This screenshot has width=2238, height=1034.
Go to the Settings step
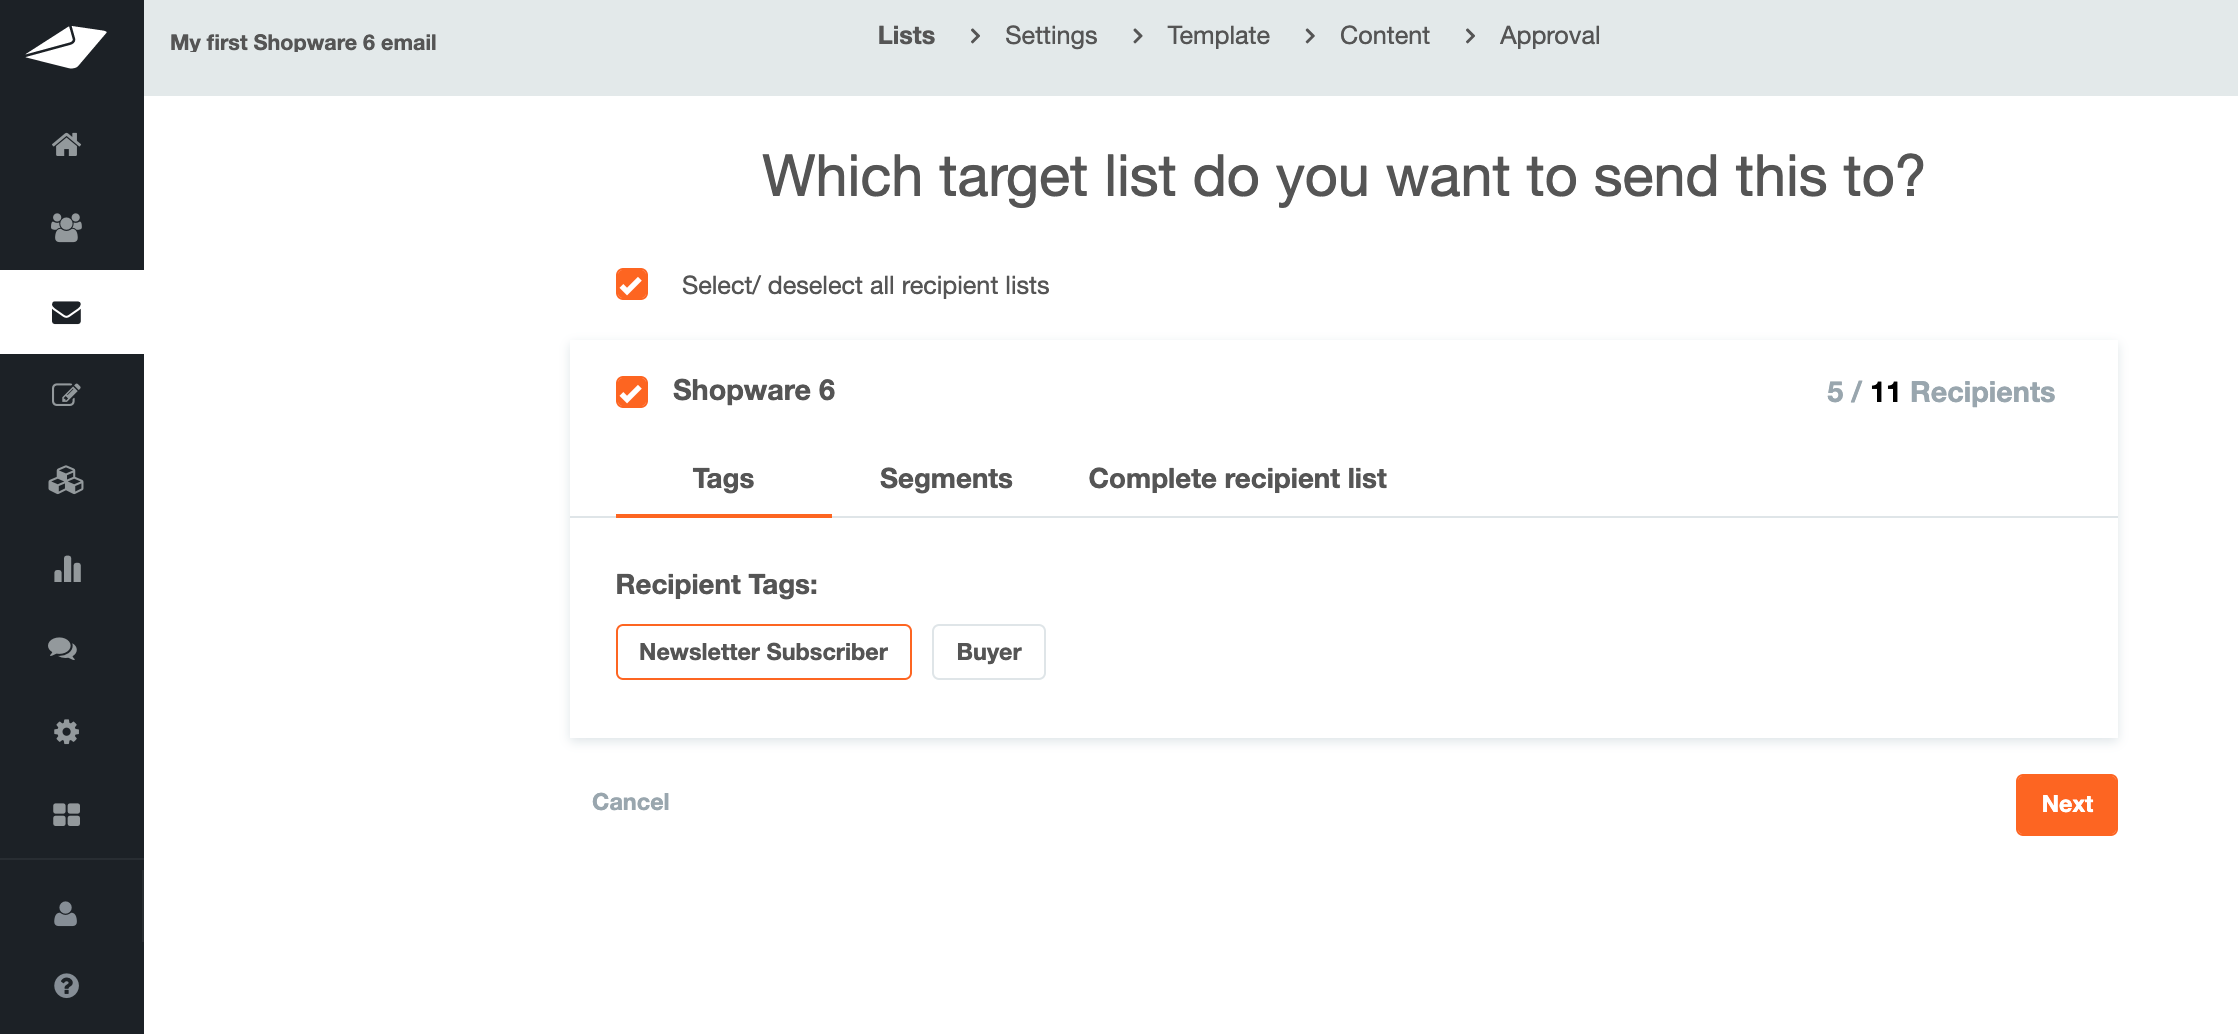(x=1051, y=36)
